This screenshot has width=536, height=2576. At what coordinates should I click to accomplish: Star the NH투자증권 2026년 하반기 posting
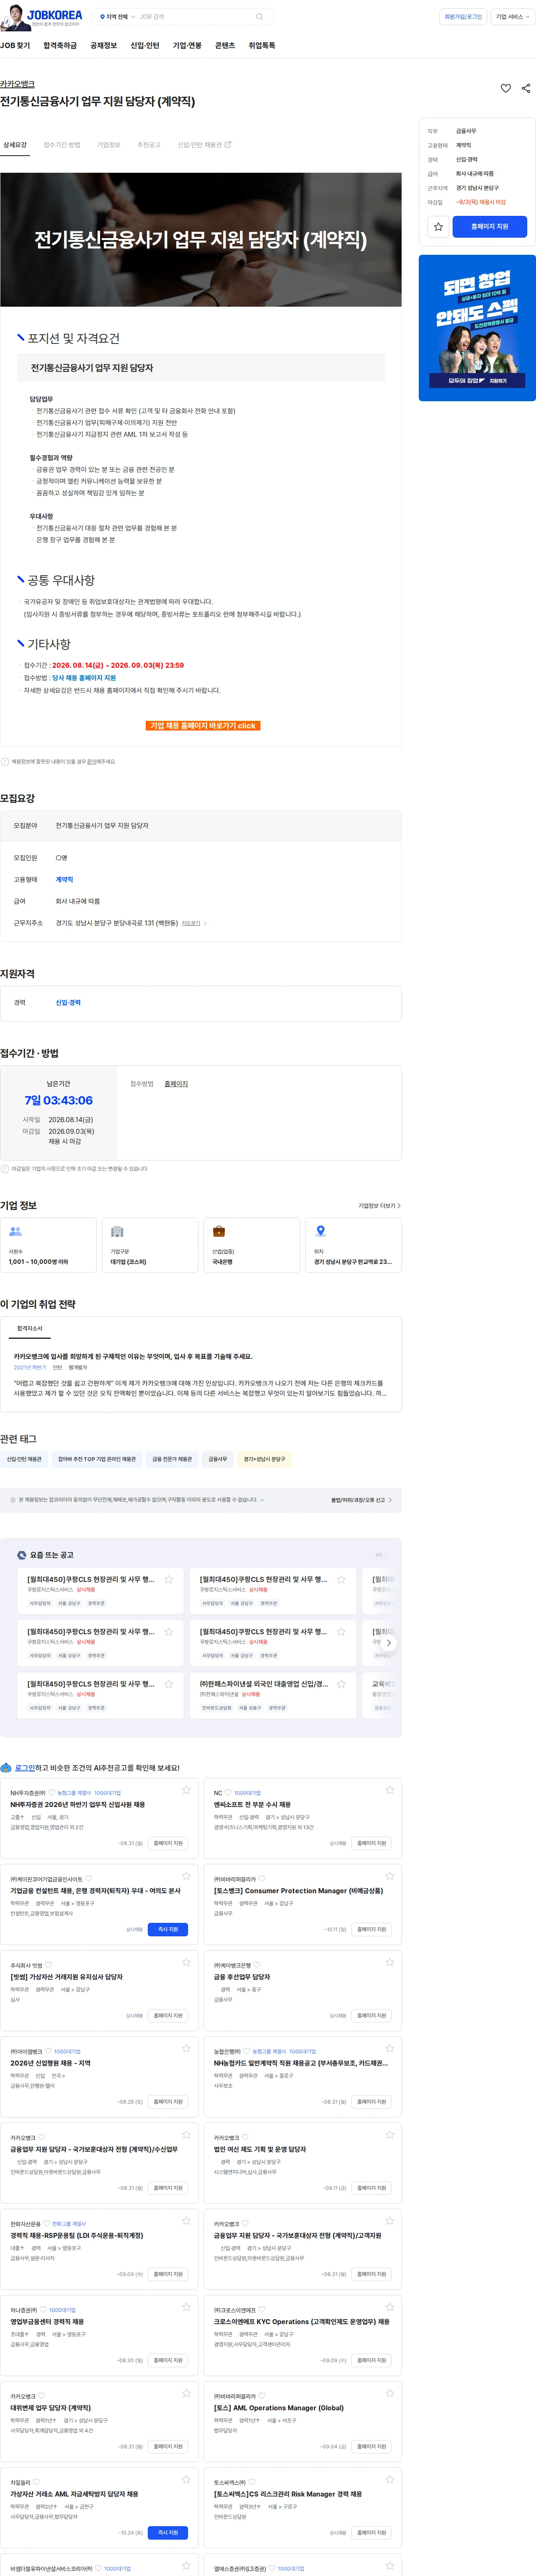pos(186,1790)
